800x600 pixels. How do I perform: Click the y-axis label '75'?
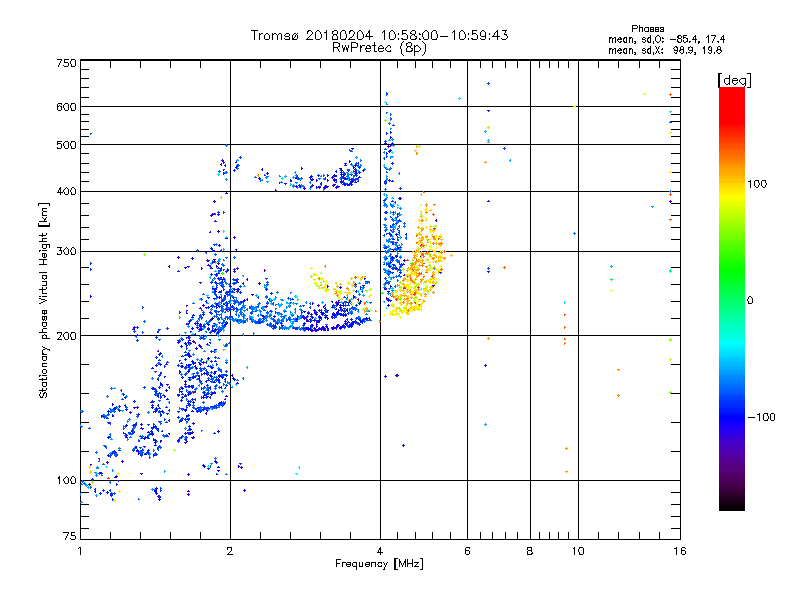point(70,536)
